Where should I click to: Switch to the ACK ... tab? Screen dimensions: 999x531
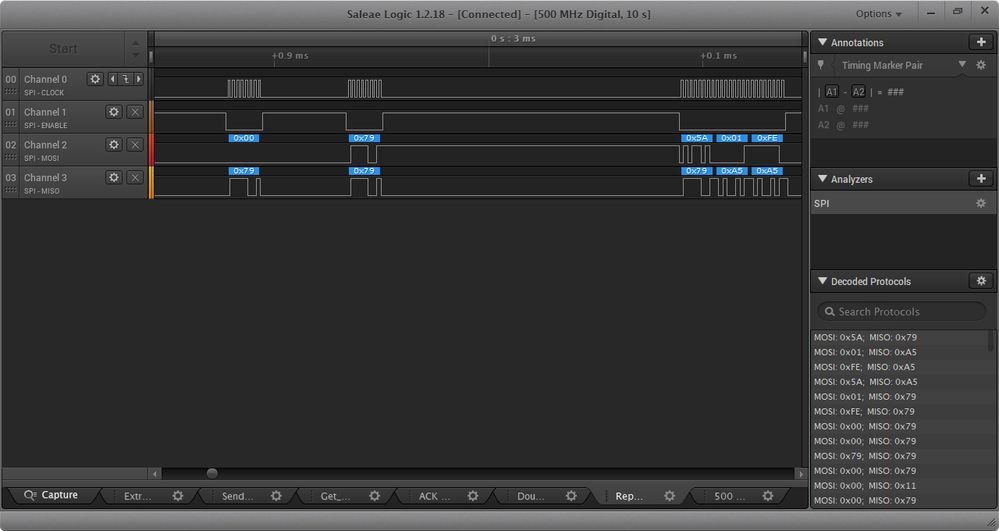pyautogui.click(x=434, y=496)
